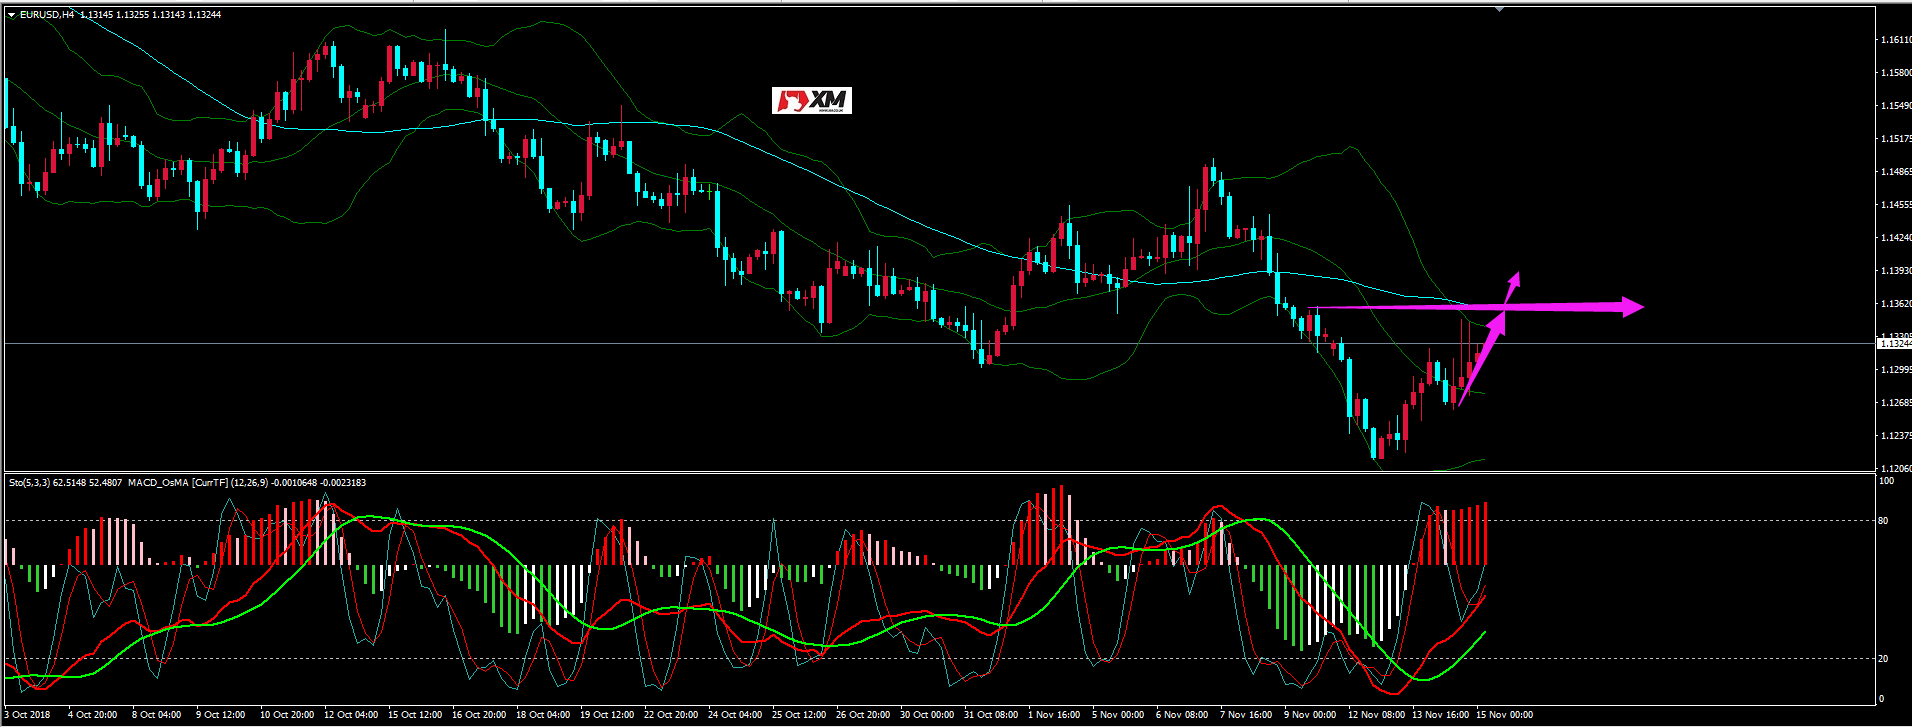Click the stochastic level 100 scale label
The height and width of the screenshot is (727, 1912).
coord(1886,481)
